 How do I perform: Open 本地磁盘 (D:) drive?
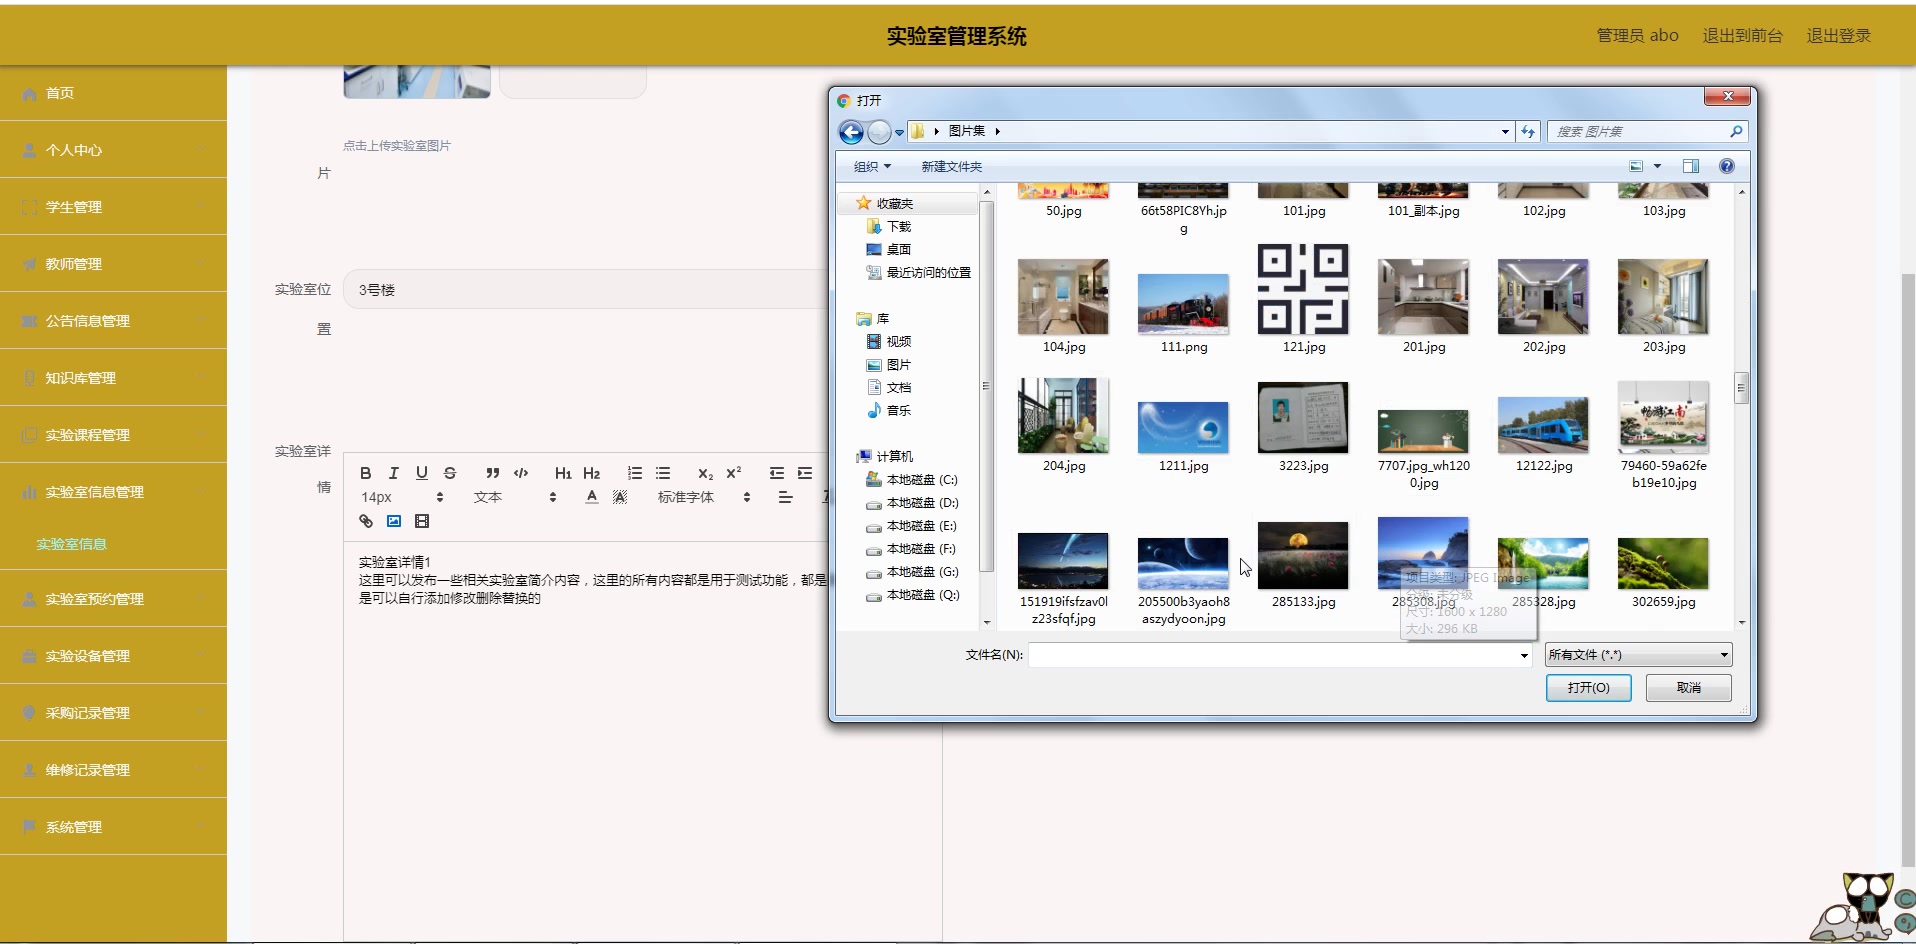912,503
